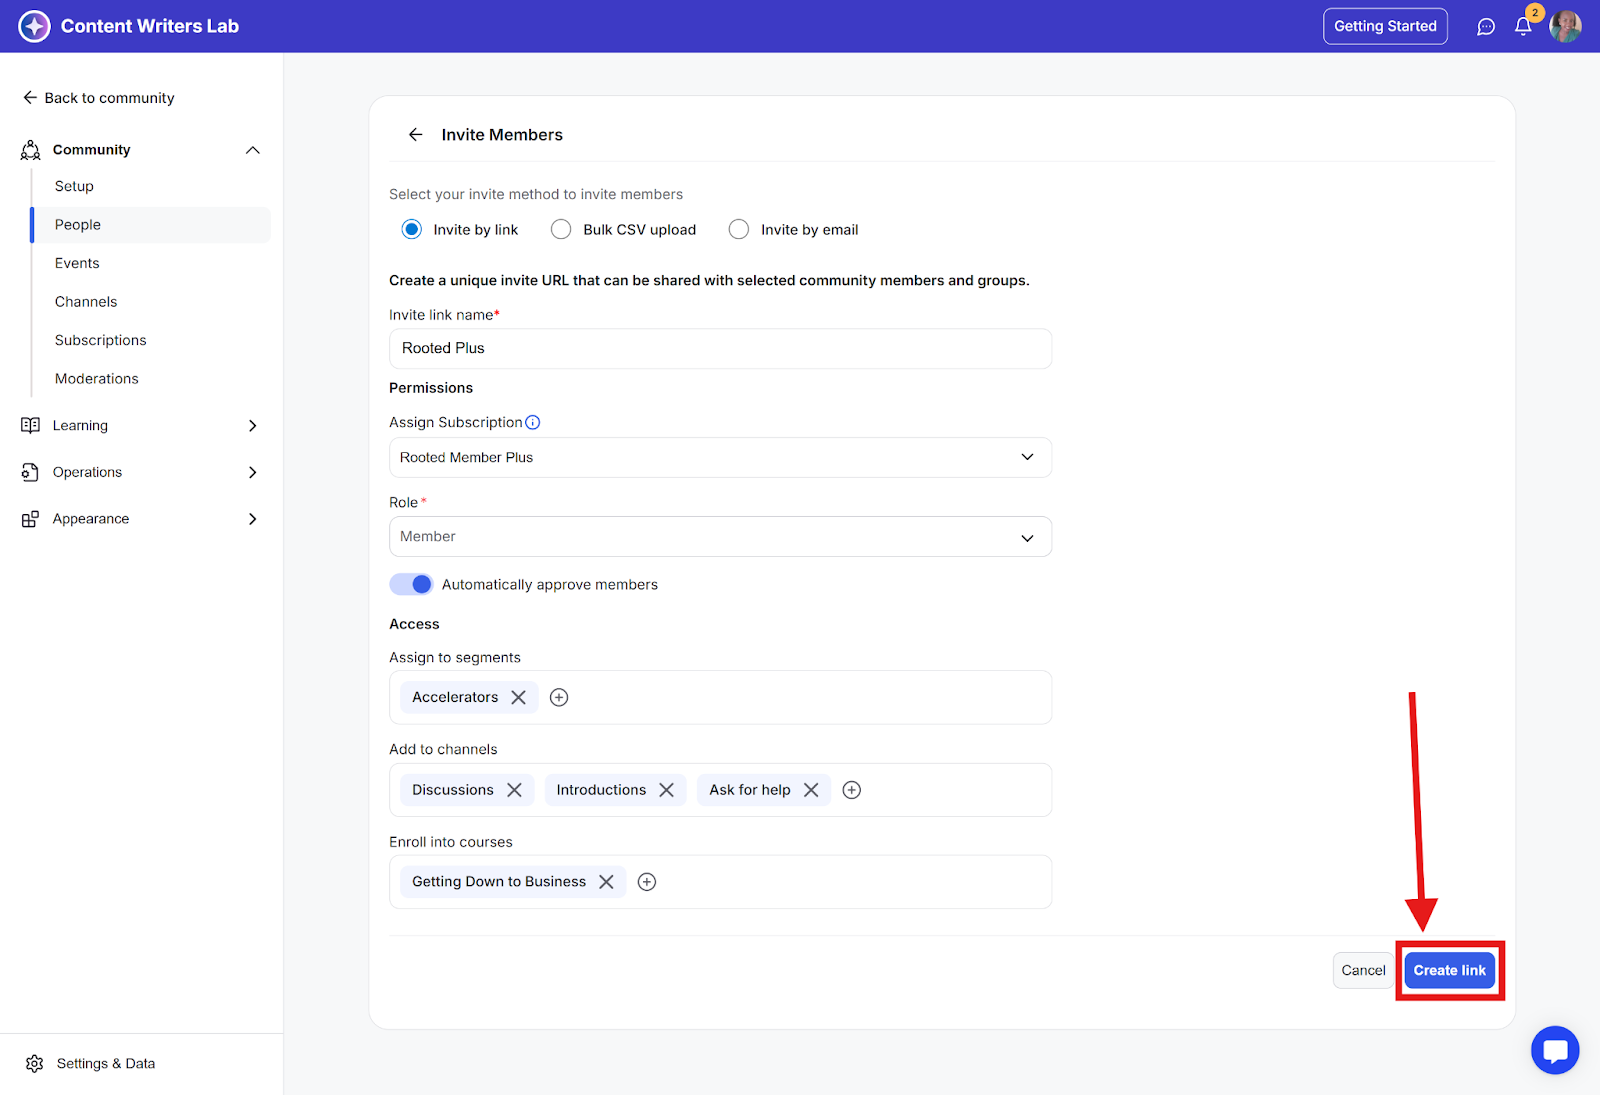Remove the Introductions channel tag

pos(666,790)
